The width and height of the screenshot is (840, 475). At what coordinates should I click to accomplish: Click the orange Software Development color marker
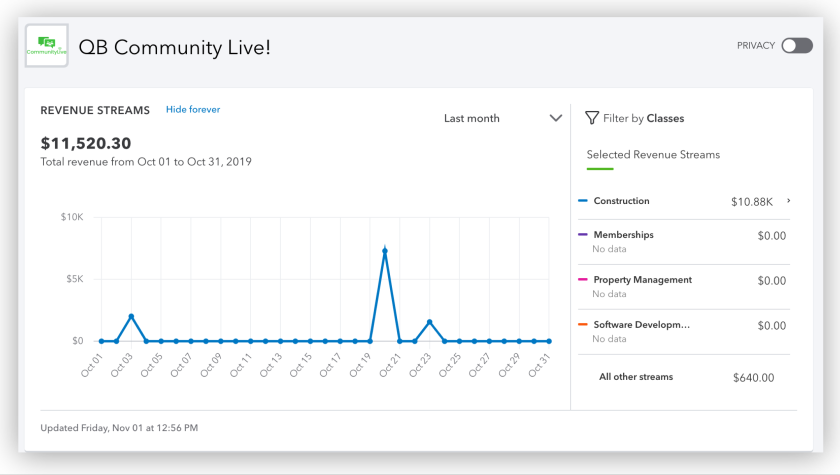click(x=583, y=325)
